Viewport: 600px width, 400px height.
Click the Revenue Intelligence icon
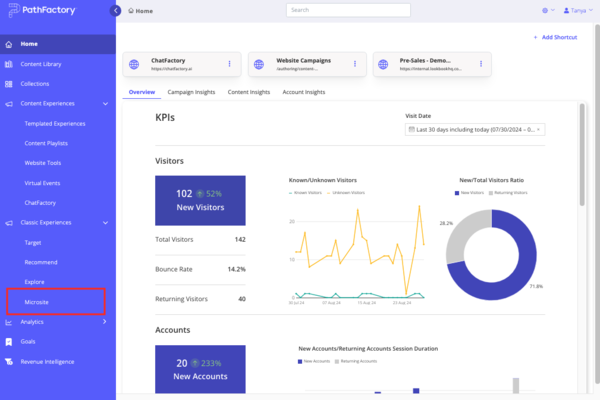tap(9, 362)
